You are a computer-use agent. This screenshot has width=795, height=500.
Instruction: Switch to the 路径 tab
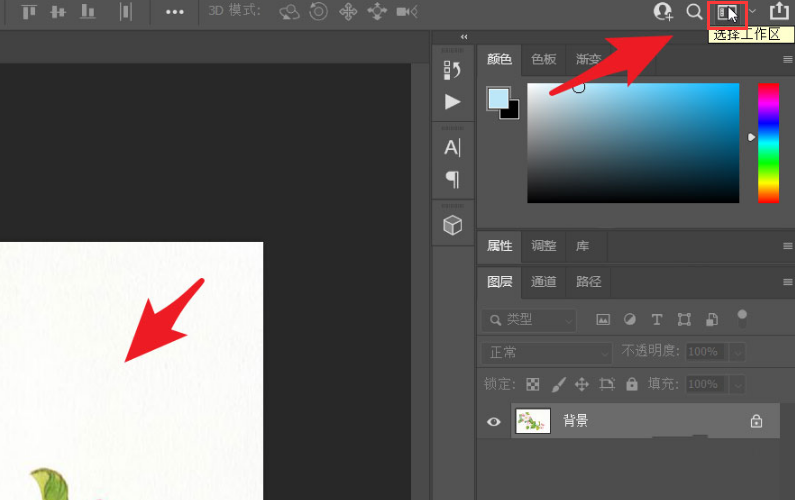pyautogui.click(x=588, y=282)
